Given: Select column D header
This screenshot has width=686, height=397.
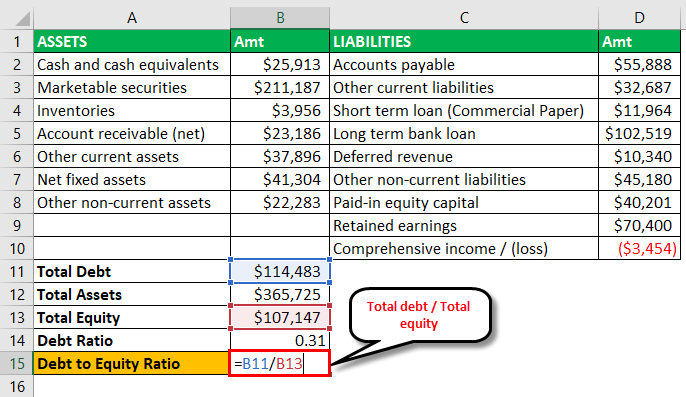Looking at the screenshot, I should [639, 18].
